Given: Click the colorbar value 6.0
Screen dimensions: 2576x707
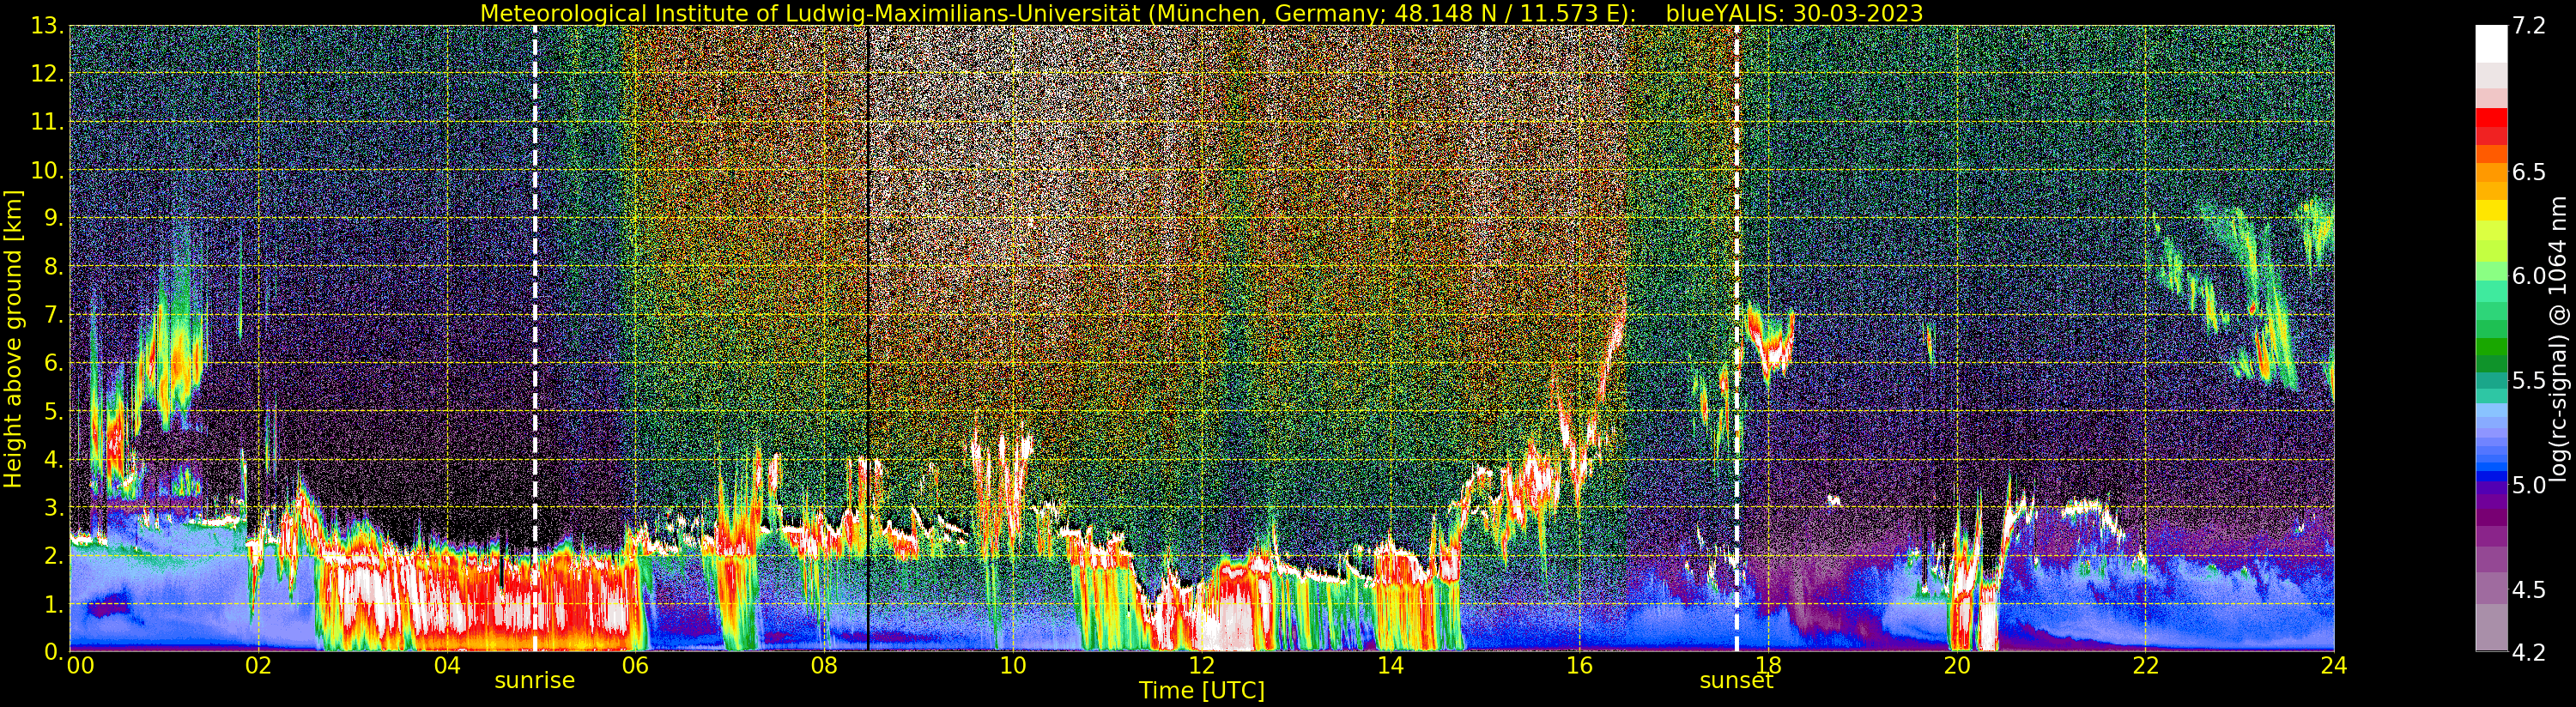Looking at the screenshot, I should click(x=2529, y=276).
